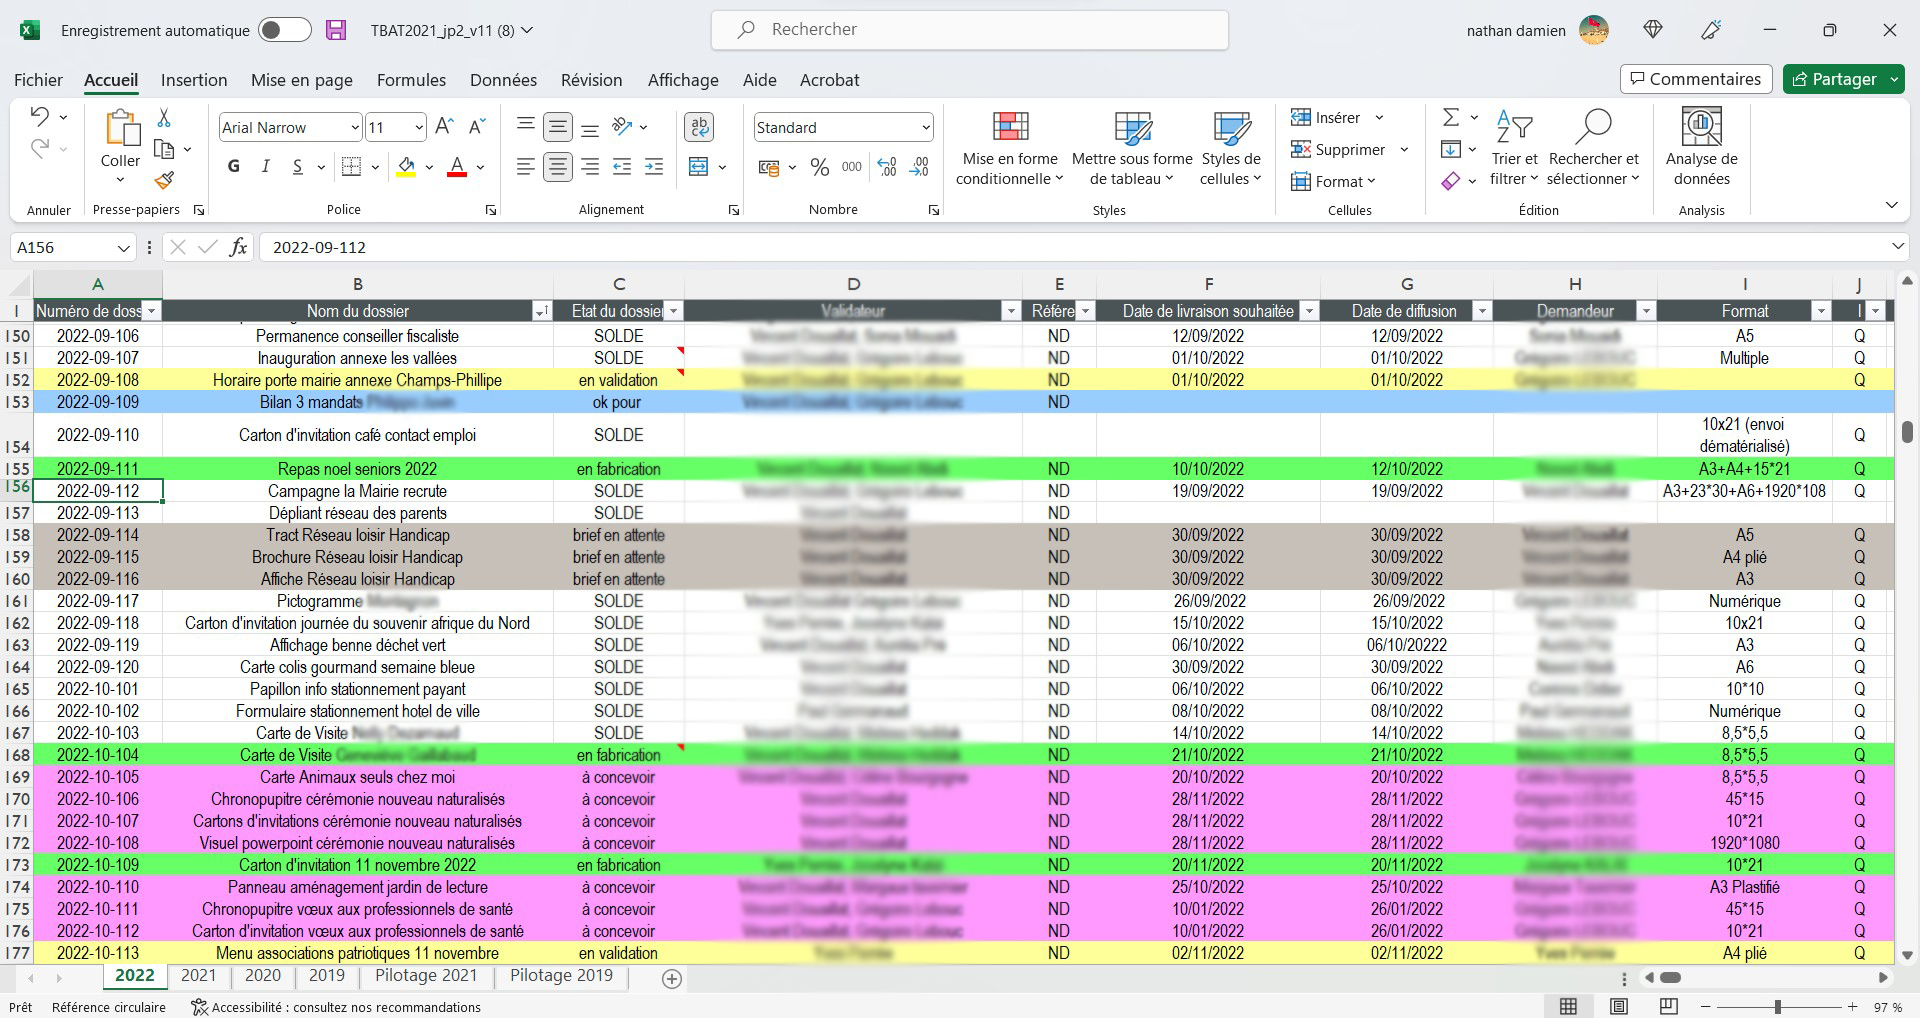This screenshot has height=1018, width=1920.
Task: Open the Commentaires pane
Action: pos(1695,79)
